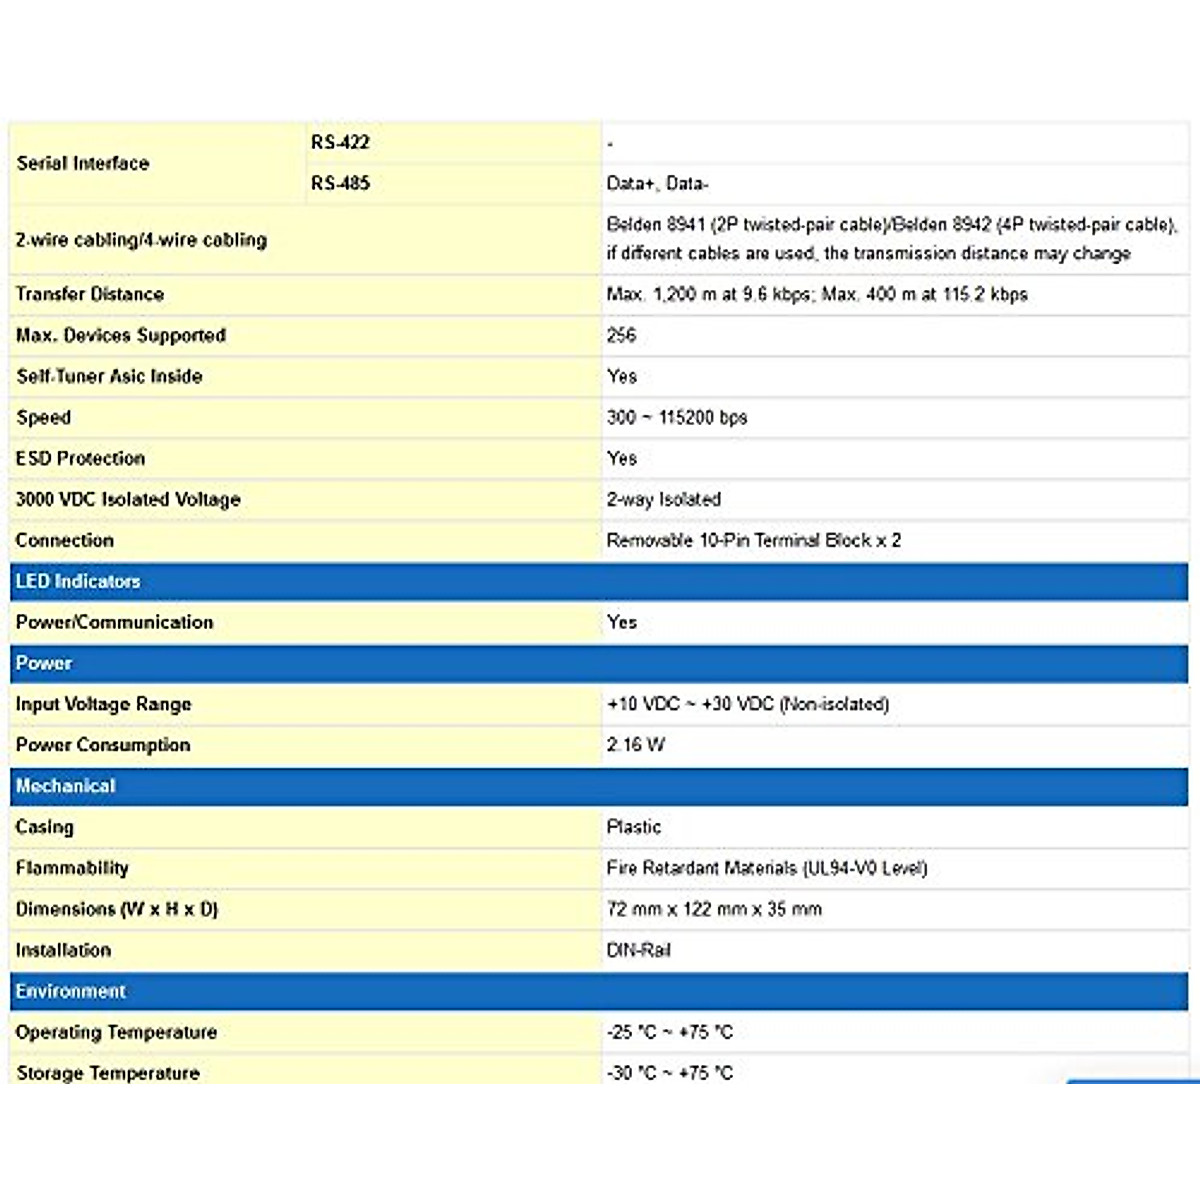Screen dimensions: 1200x1200
Task: Select the DIN-Rail installation value
Action: pyautogui.click(x=638, y=950)
